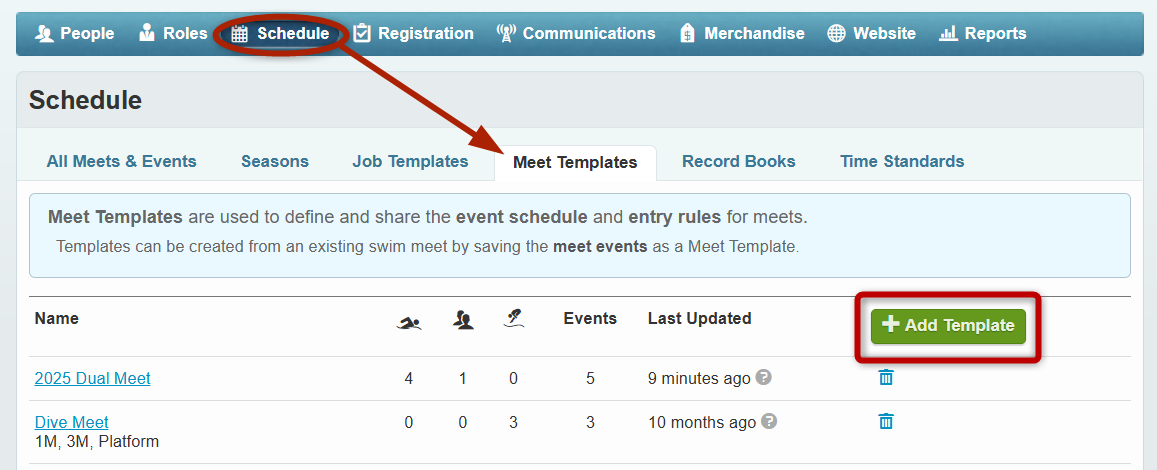This screenshot has height=470, width=1157.
Task: Open the Roles menu
Action: 173,33
